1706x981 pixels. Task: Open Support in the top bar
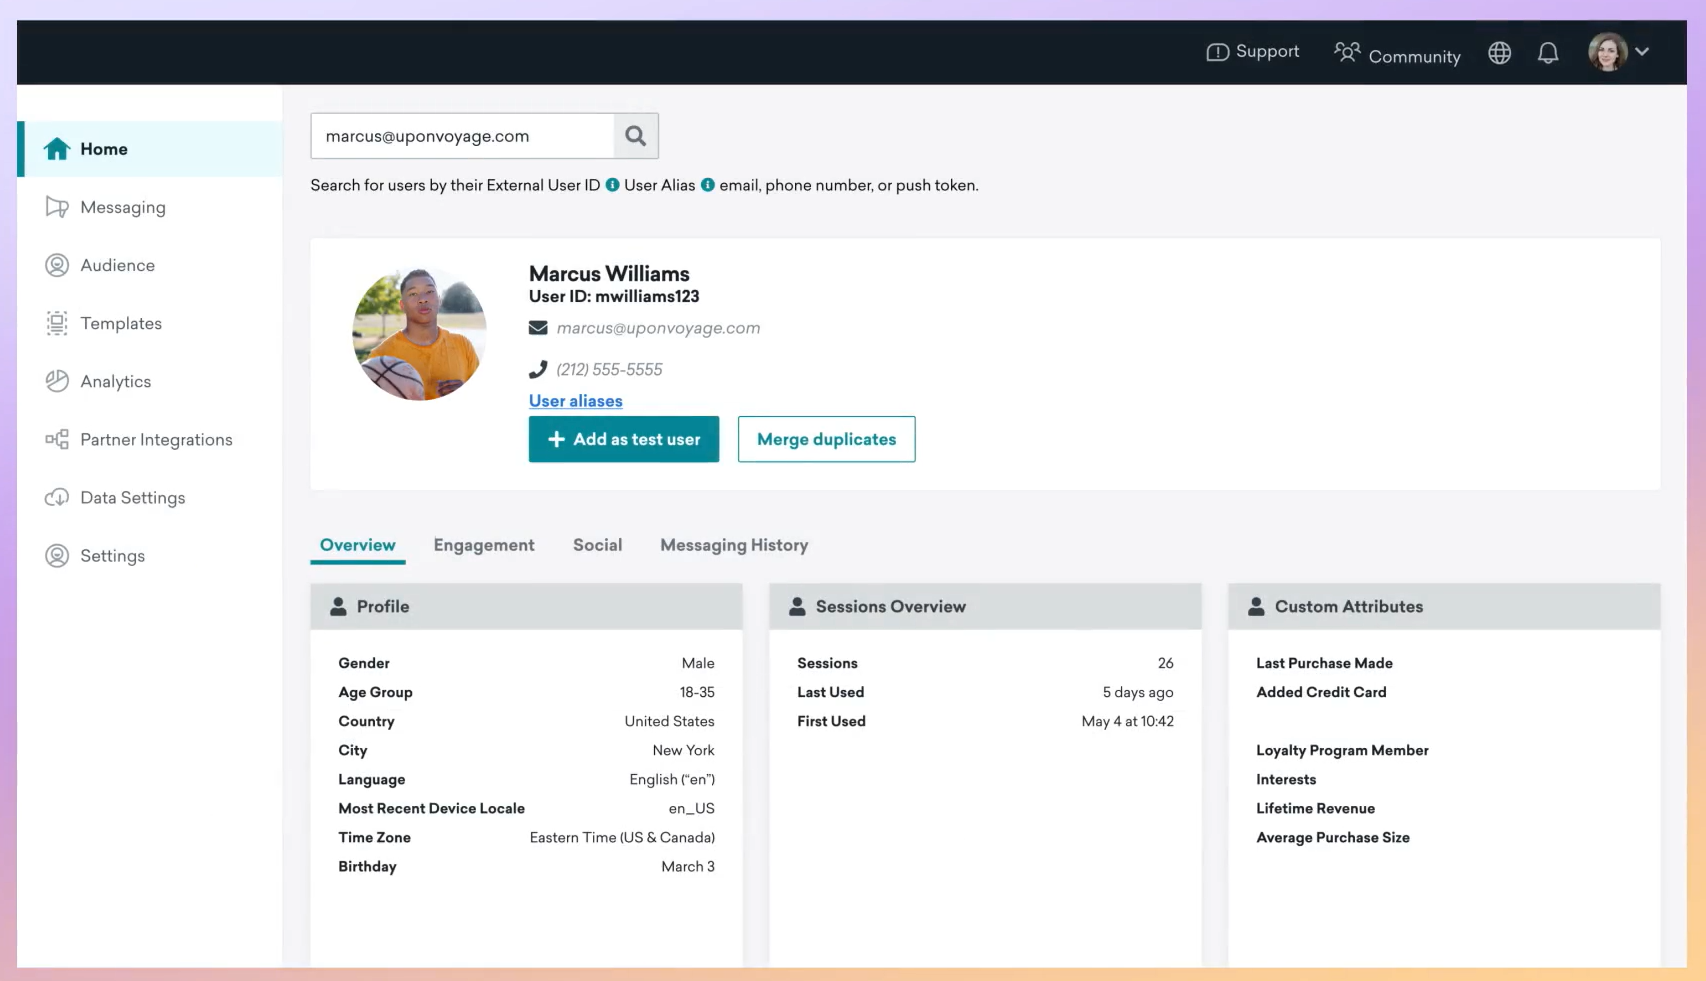pyautogui.click(x=1253, y=52)
